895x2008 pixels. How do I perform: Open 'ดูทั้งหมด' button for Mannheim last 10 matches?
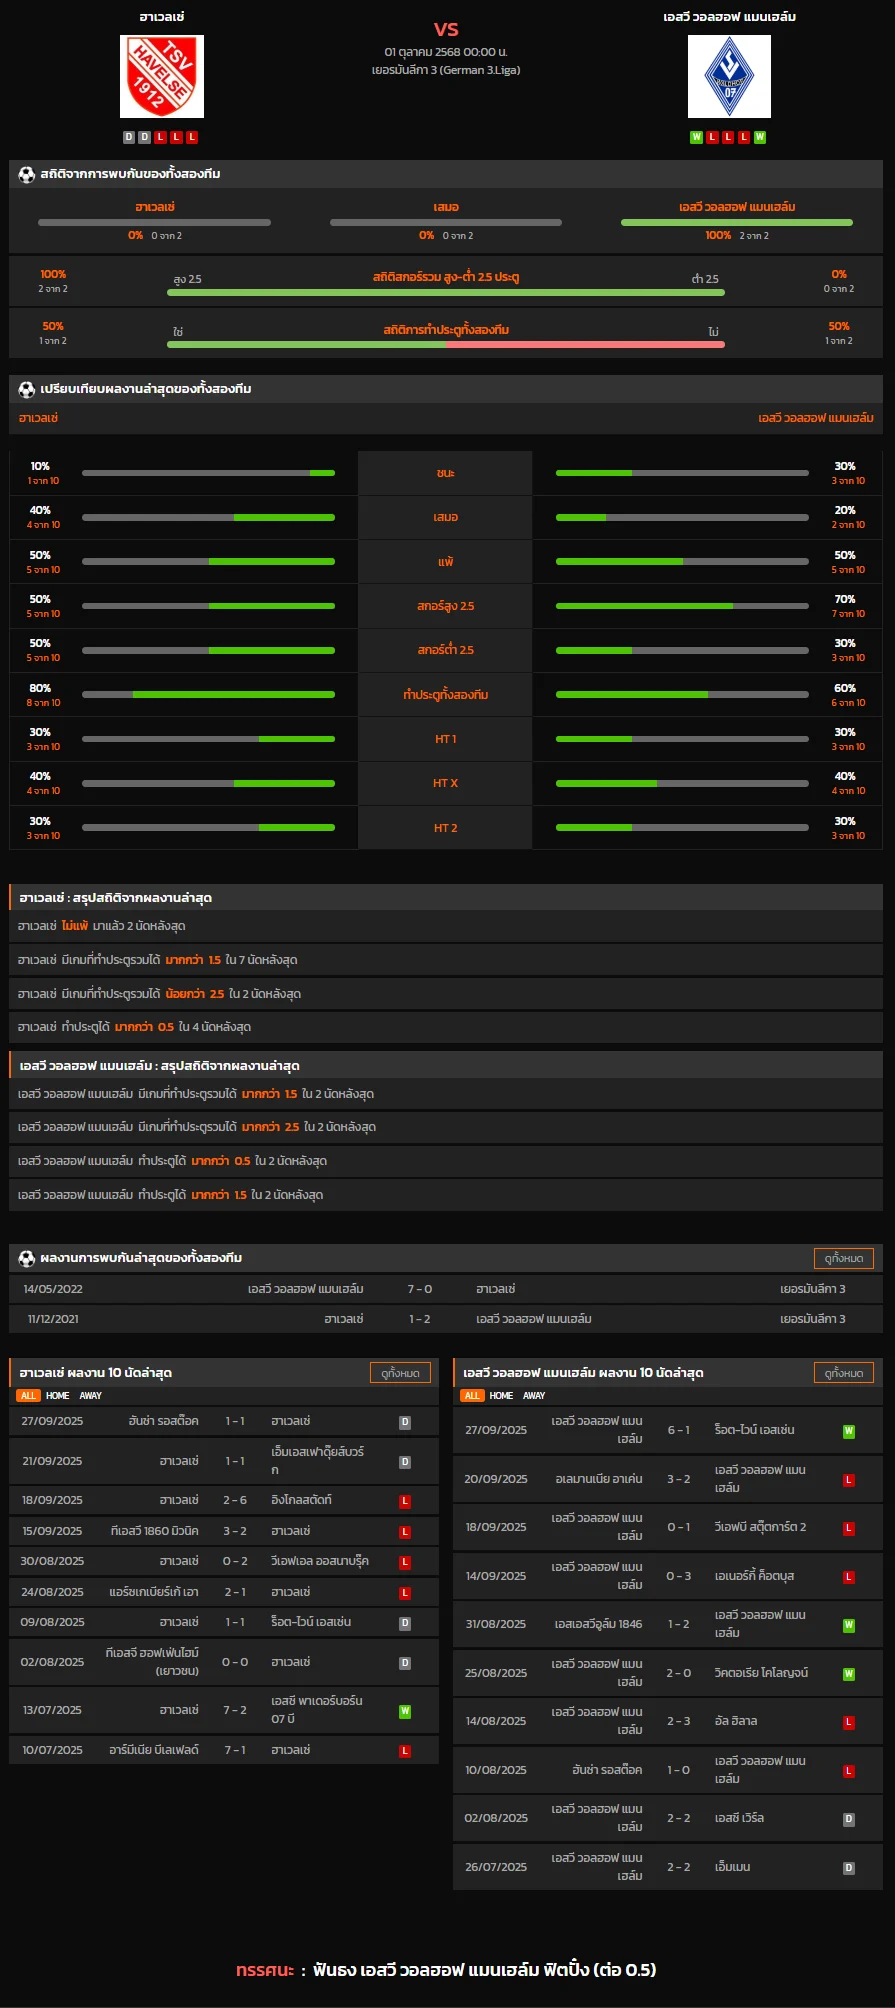coord(844,1373)
